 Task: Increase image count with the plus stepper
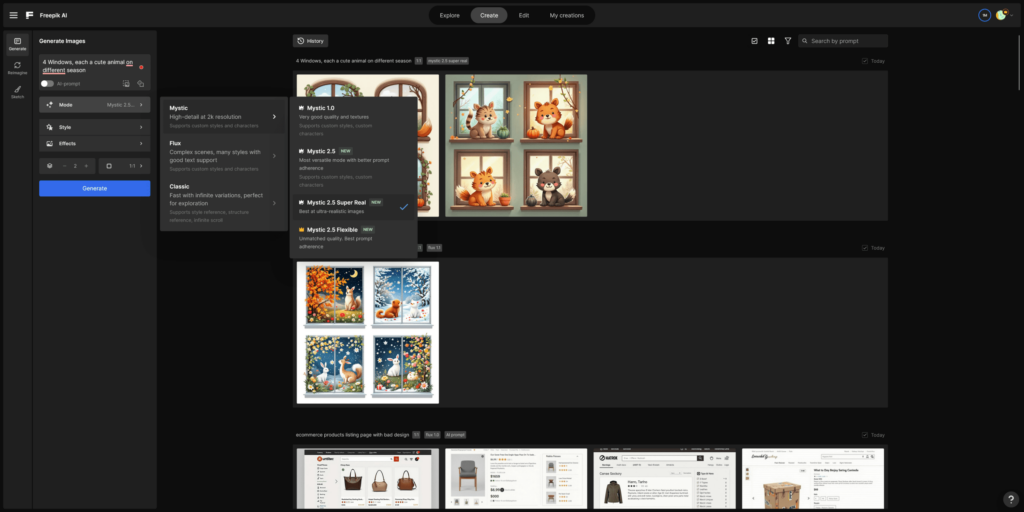click(x=86, y=165)
